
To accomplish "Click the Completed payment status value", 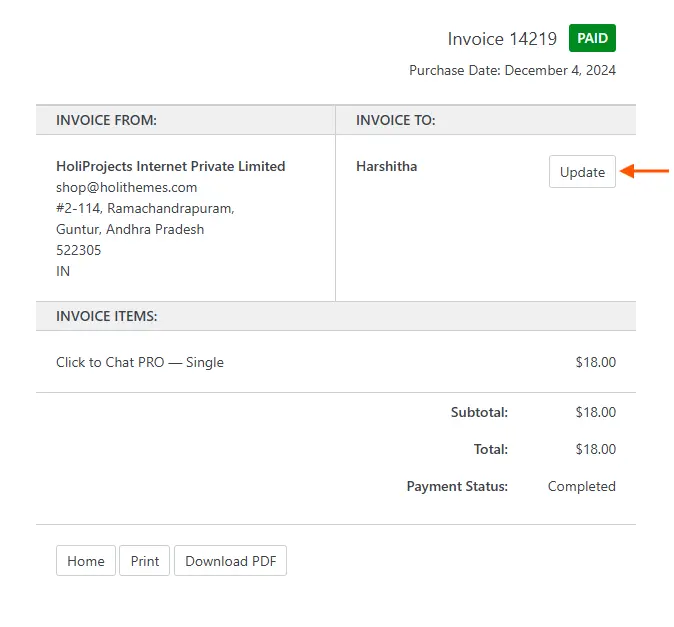I will coord(581,486).
